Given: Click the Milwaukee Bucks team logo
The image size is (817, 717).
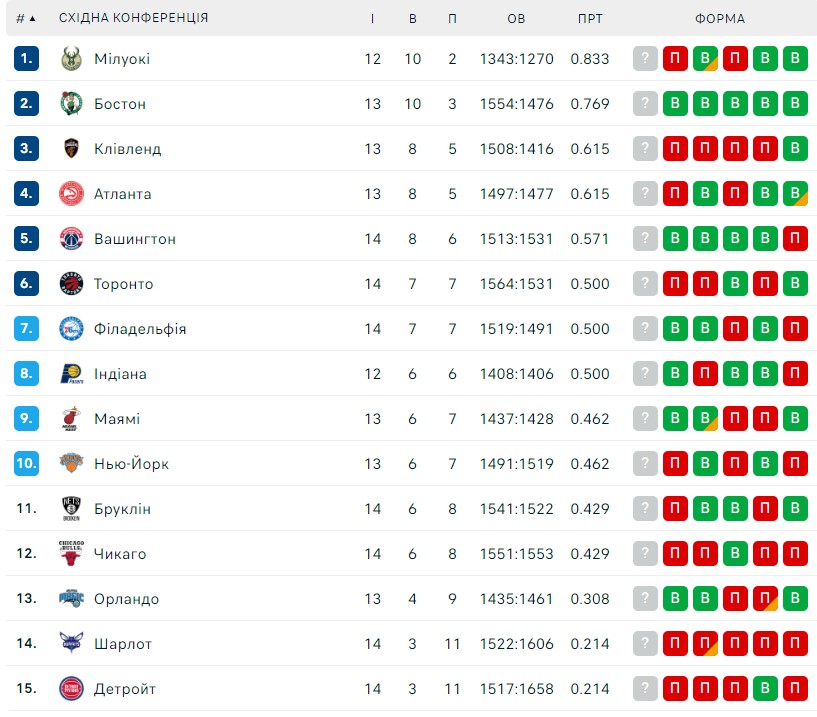Looking at the screenshot, I should tap(71, 58).
